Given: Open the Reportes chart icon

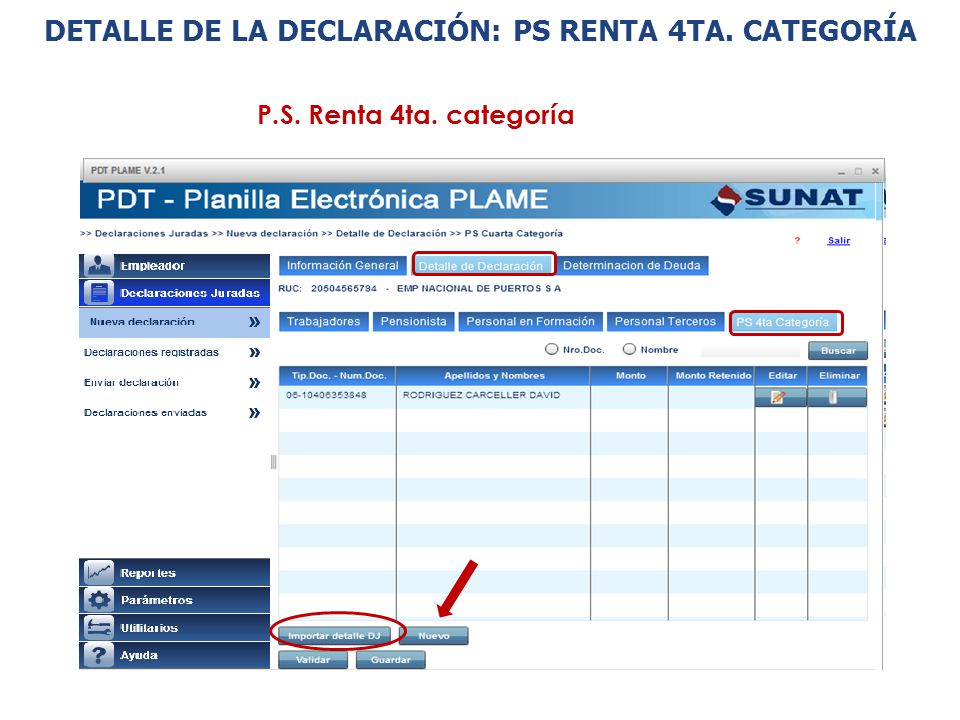Looking at the screenshot, I should point(99,572).
